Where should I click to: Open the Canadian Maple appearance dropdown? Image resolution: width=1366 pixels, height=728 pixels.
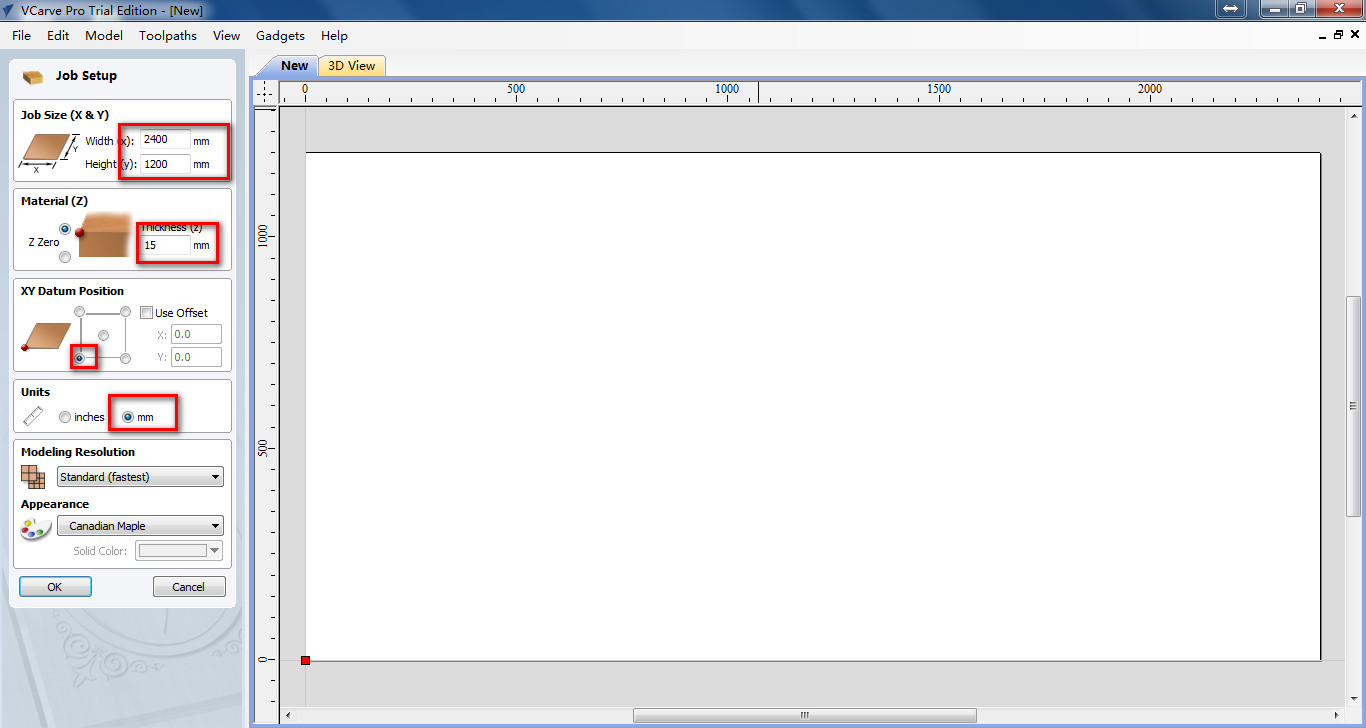(x=140, y=526)
